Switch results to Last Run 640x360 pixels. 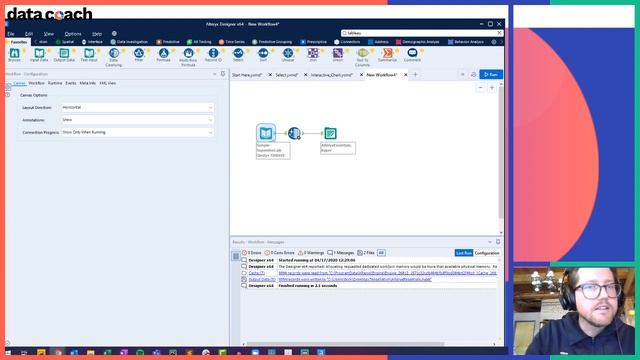coord(464,253)
